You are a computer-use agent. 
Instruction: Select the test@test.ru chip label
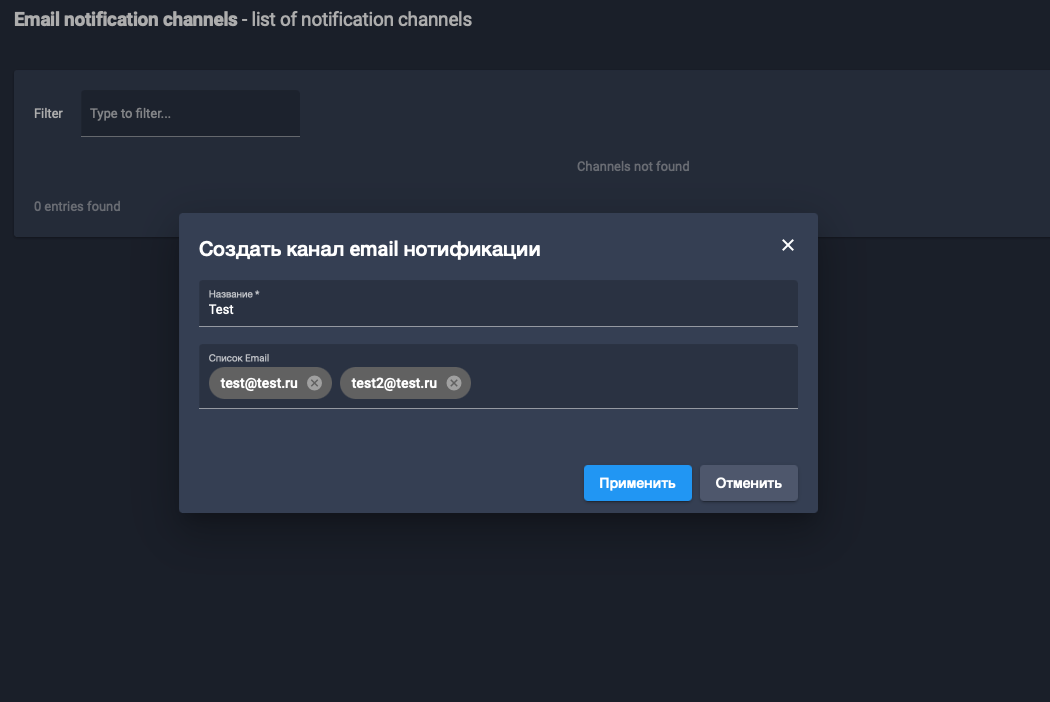pyautogui.click(x=259, y=383)
